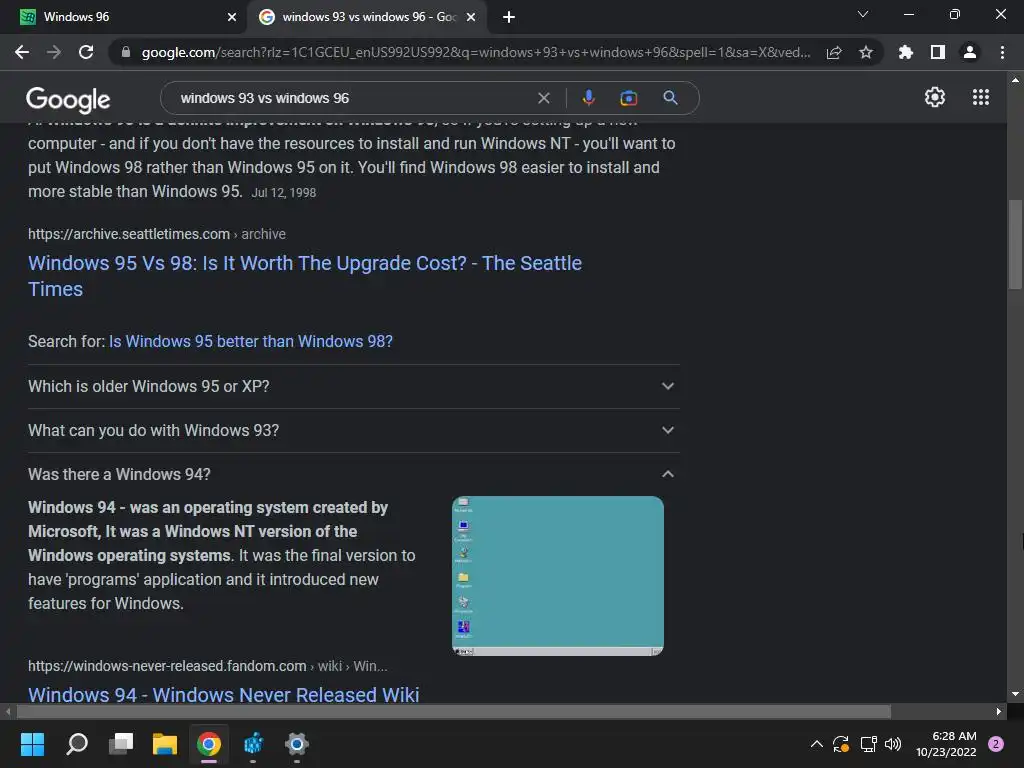This screenshot has width=1024, height=768.
Task: Close the Google search tab
Action: coord(471,17)
